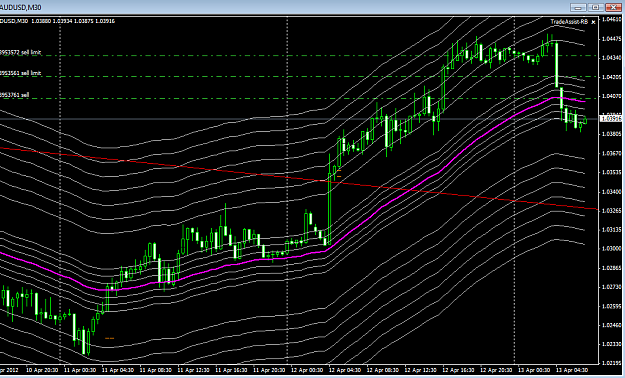625x378 pixels.
Task: Select the 8953761 sell order label
Action: 14,95
